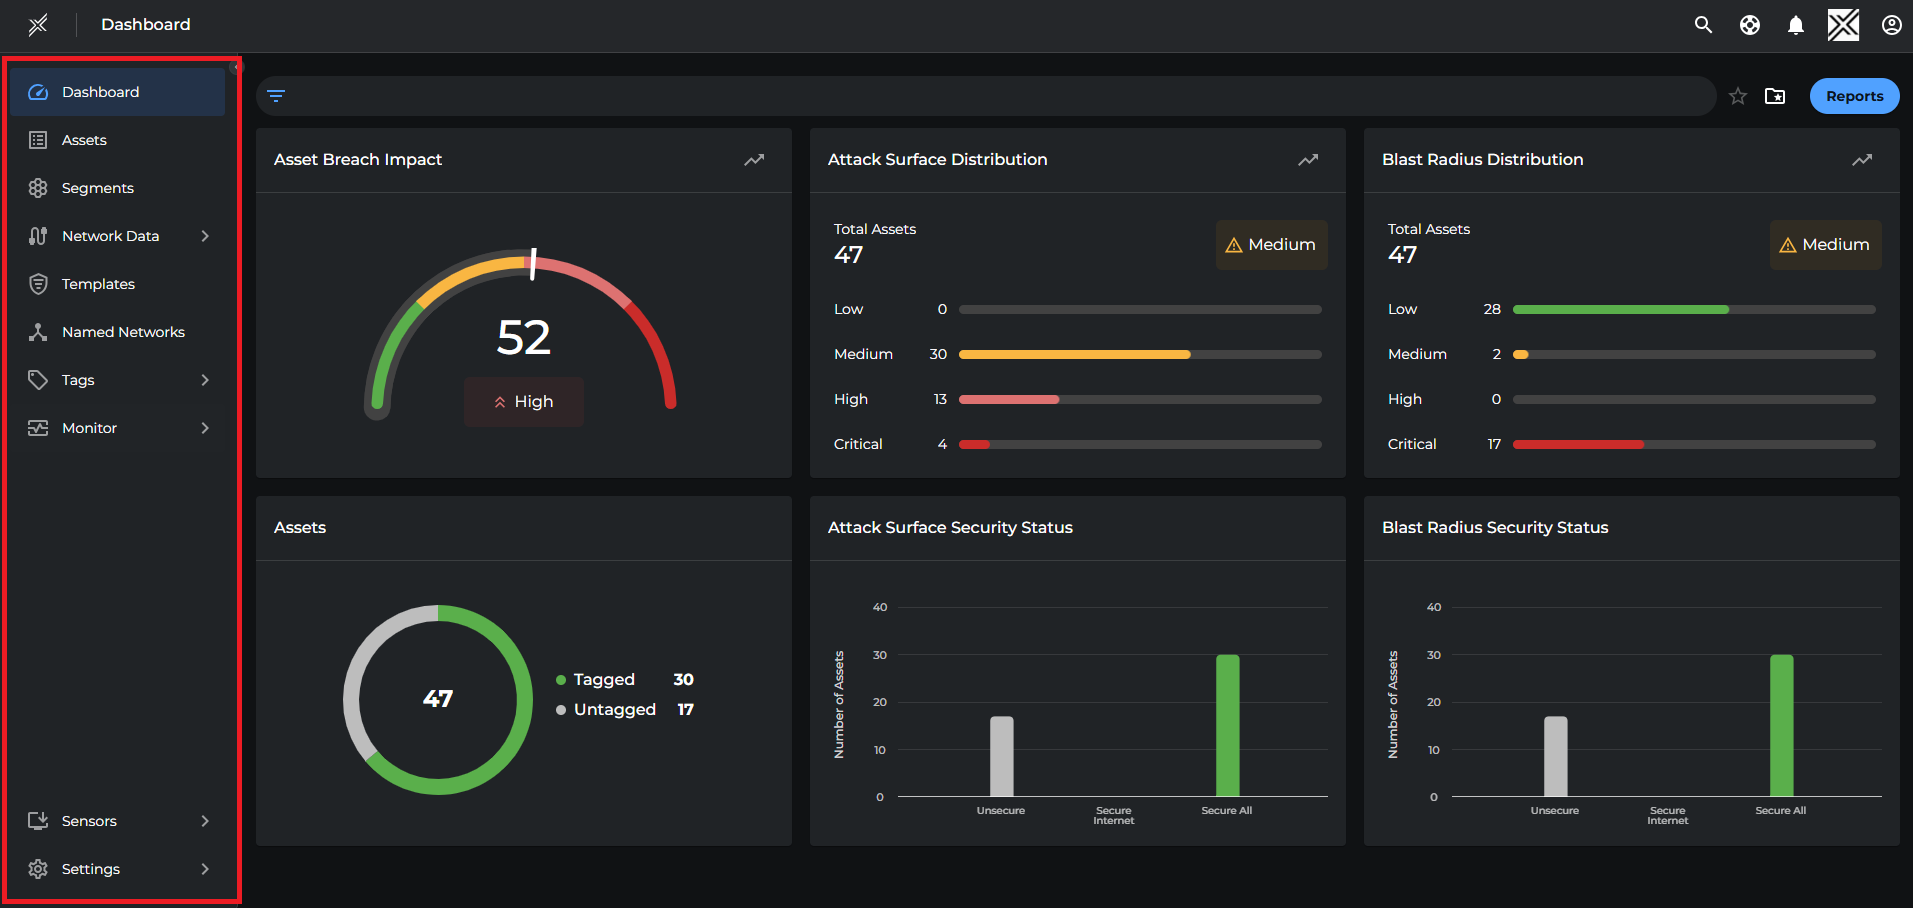View trend for Blast Radius Distribution
This screenshot has width=1913, height=908.
point(1862,160)
